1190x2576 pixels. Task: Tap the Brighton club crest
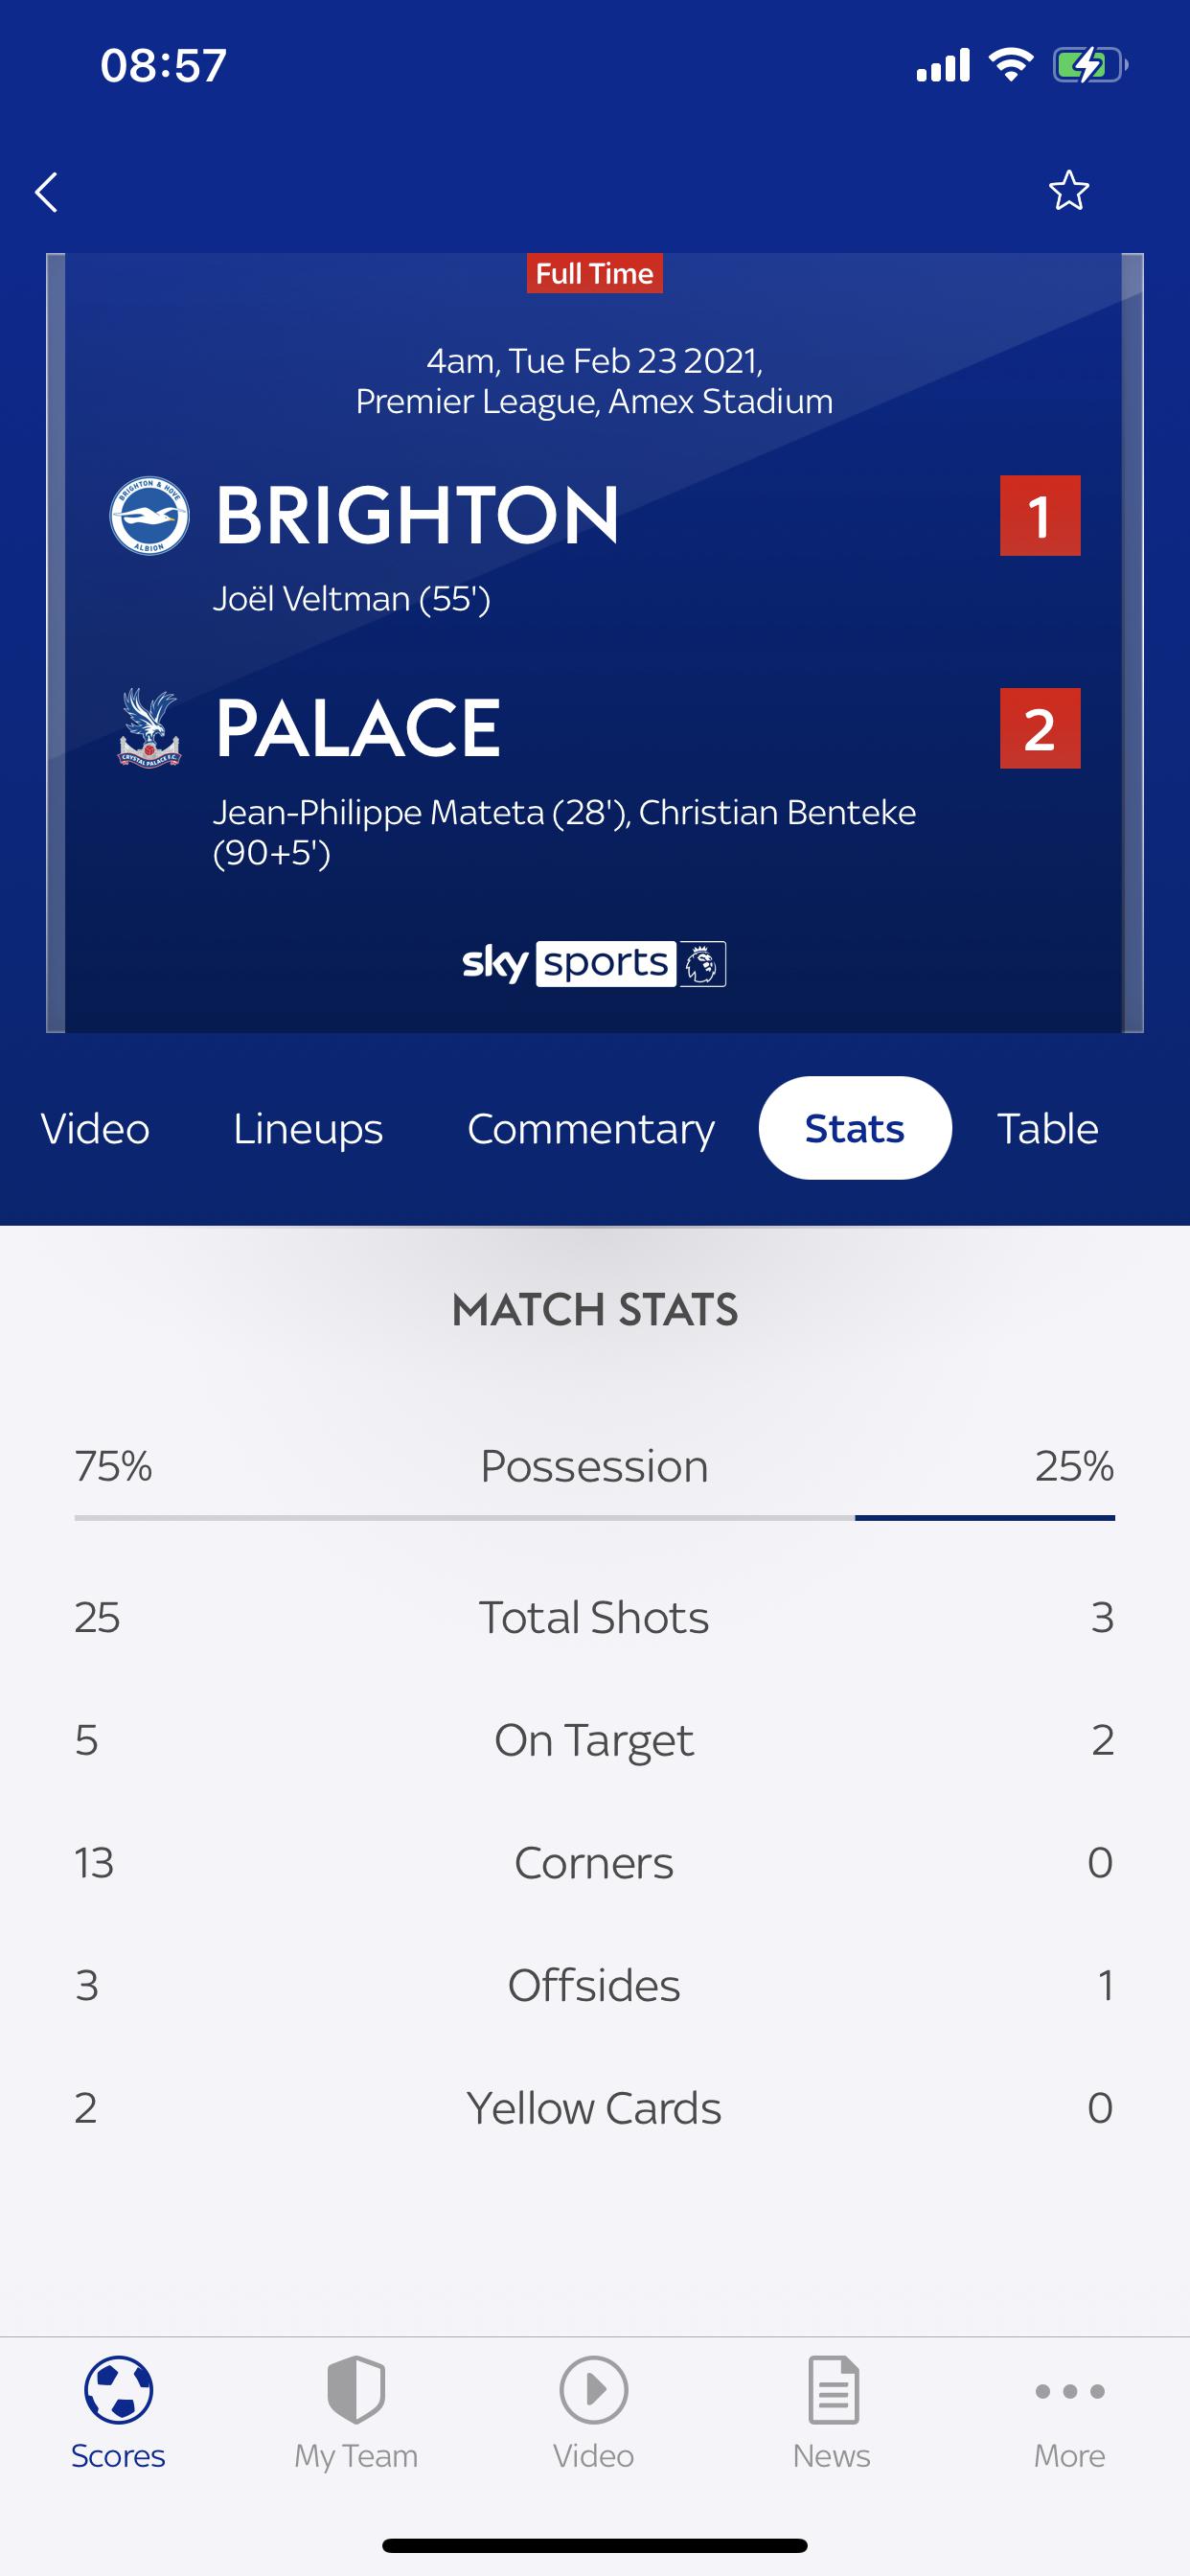(149, 516)
